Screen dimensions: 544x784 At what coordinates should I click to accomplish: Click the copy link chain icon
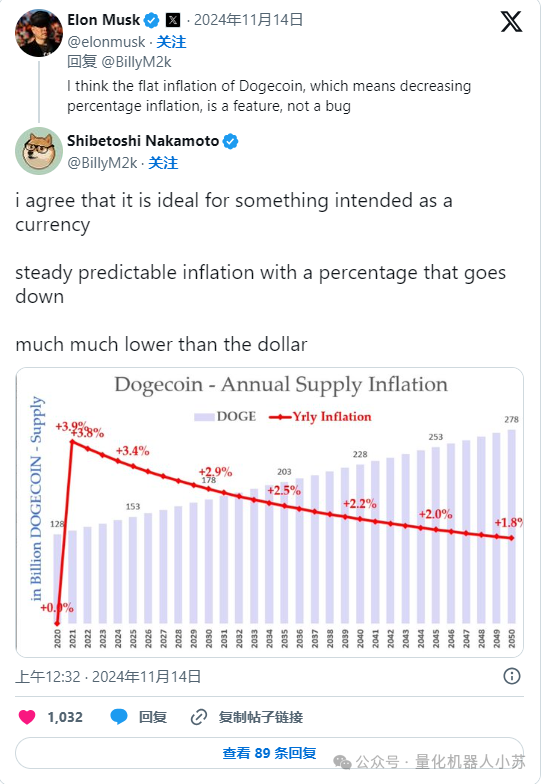tap(198, 717)
